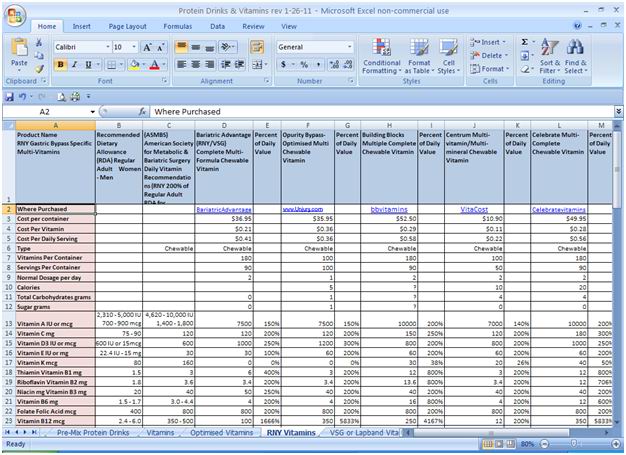Click the Office Button orb
This screenshot has width=626, height=455.
click(x=15, y=16)
